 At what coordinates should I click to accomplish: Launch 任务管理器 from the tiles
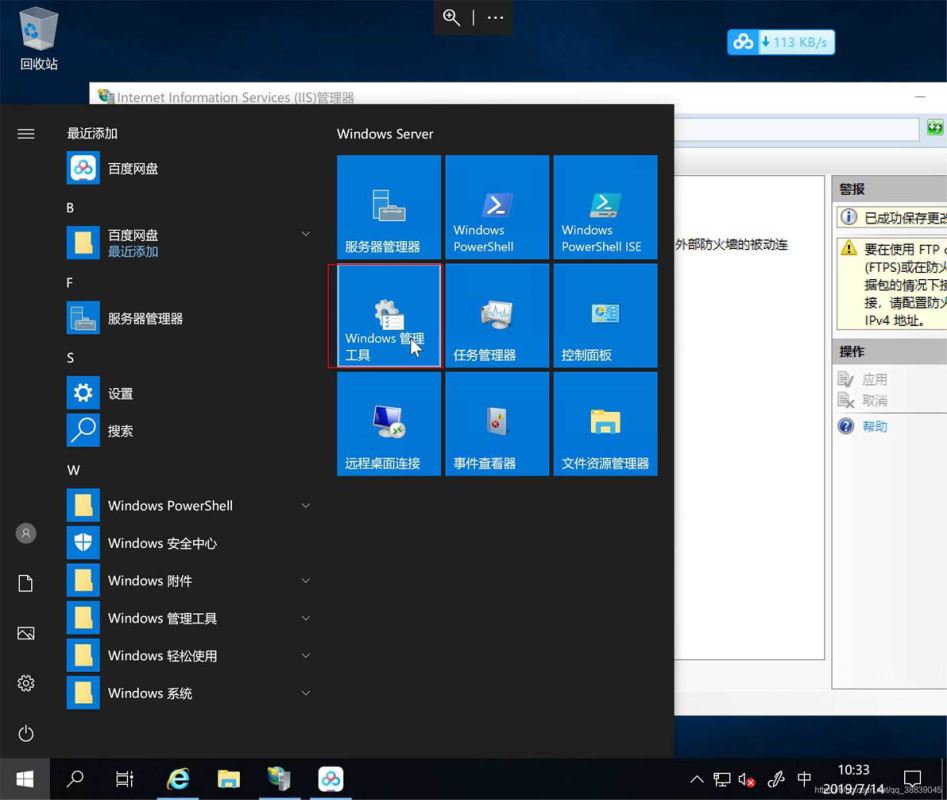496,316
